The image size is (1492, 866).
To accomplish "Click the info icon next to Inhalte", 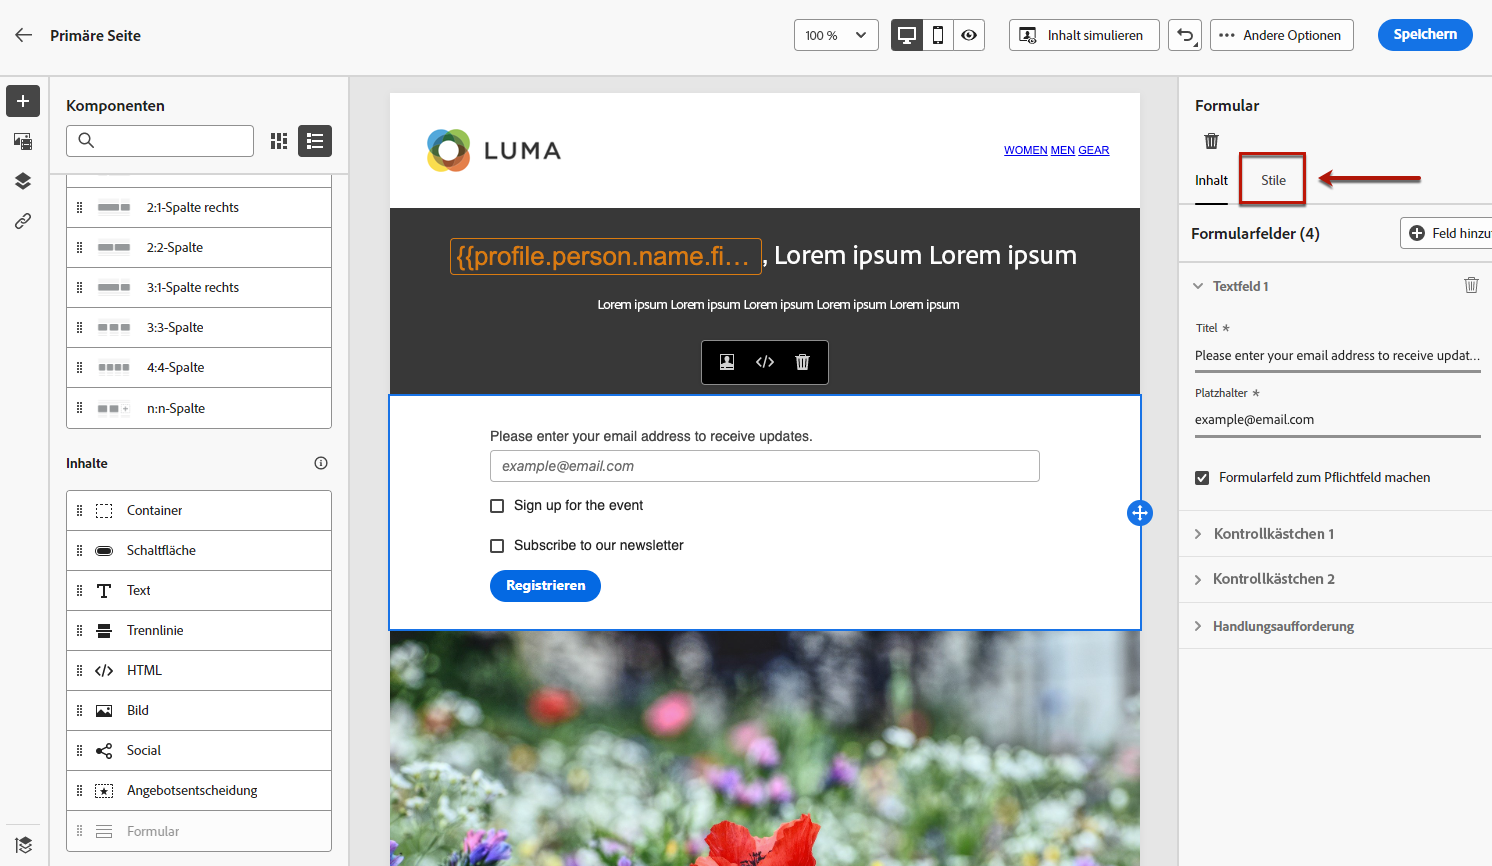I will click(321, 463).
